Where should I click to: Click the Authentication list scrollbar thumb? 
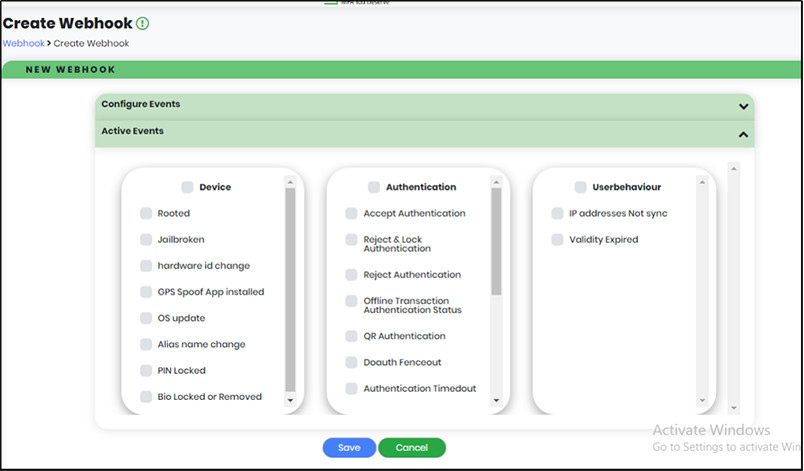tap(496, 241)
